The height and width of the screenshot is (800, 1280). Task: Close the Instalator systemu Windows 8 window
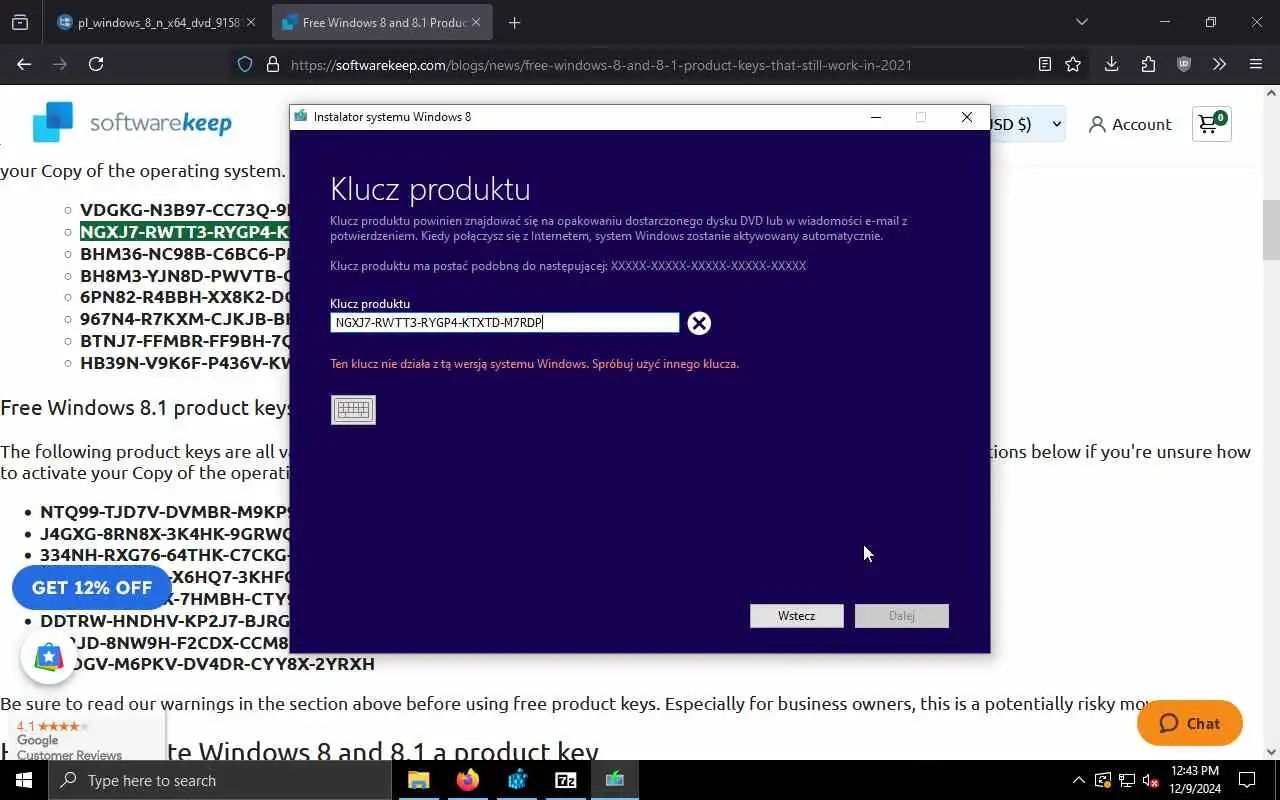click(x=967, y=117)
